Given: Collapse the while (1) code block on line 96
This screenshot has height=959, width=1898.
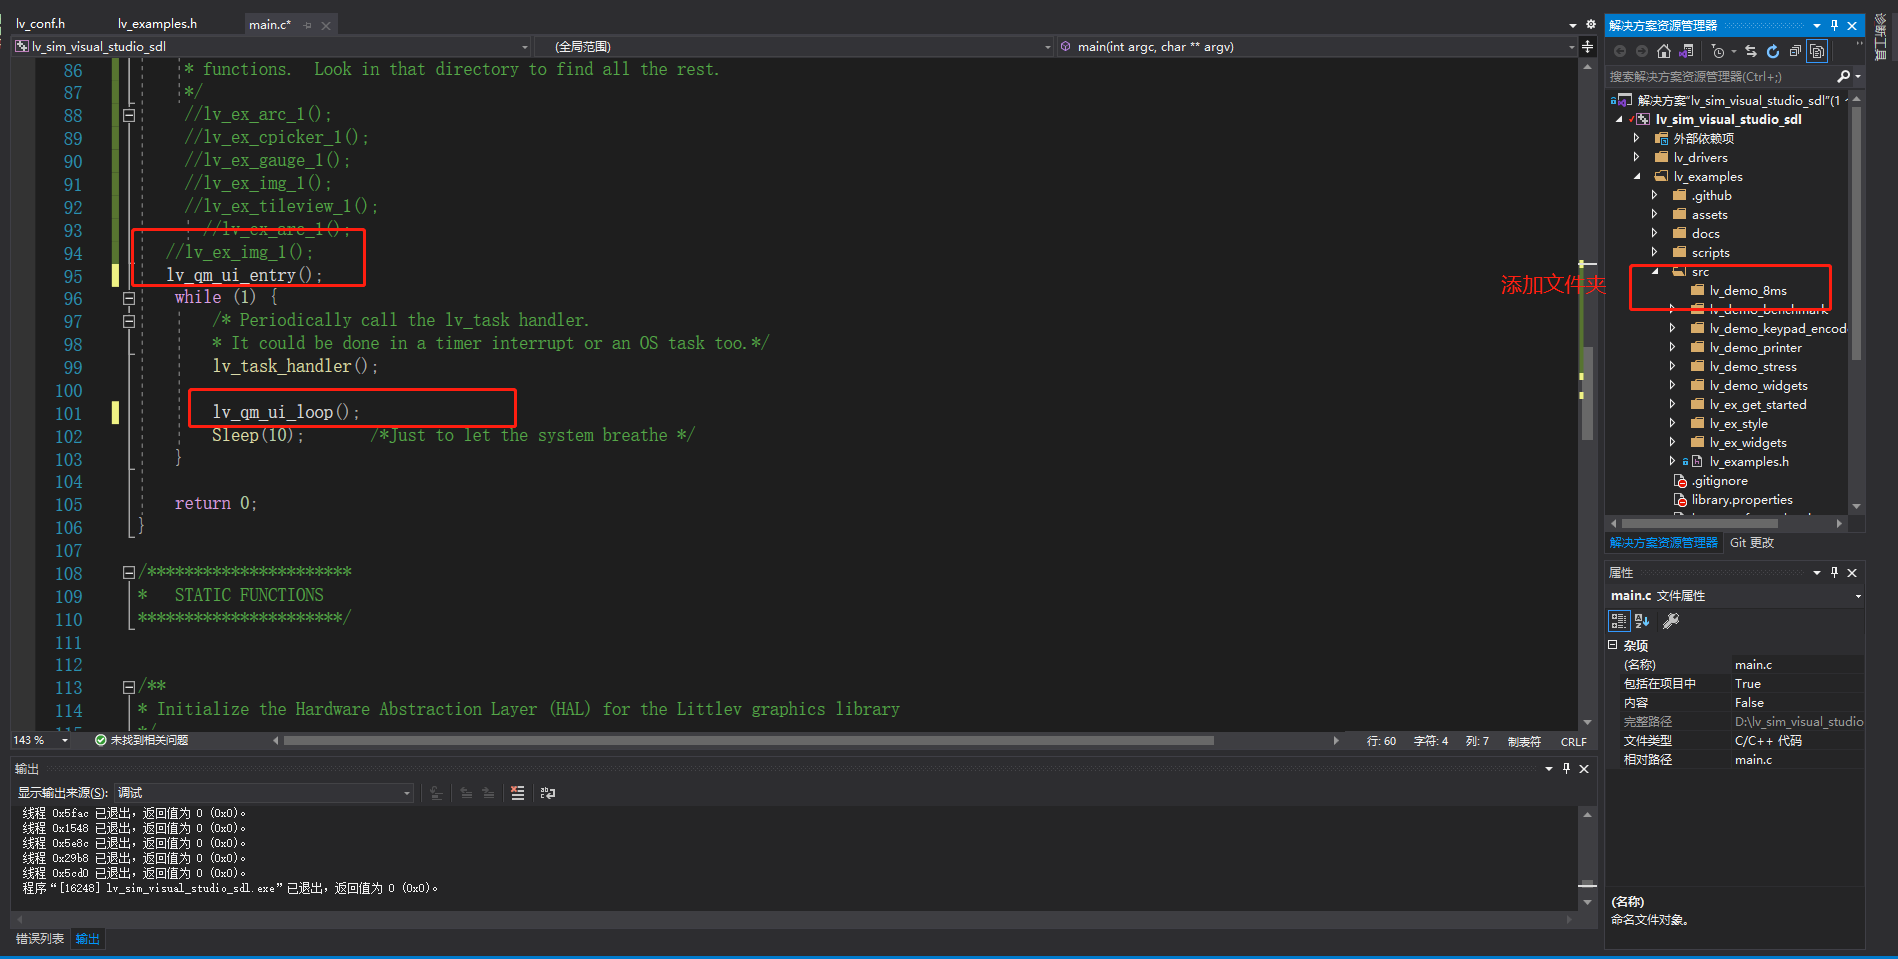Looking at the screenshot, I should click(x=129, y=298).
